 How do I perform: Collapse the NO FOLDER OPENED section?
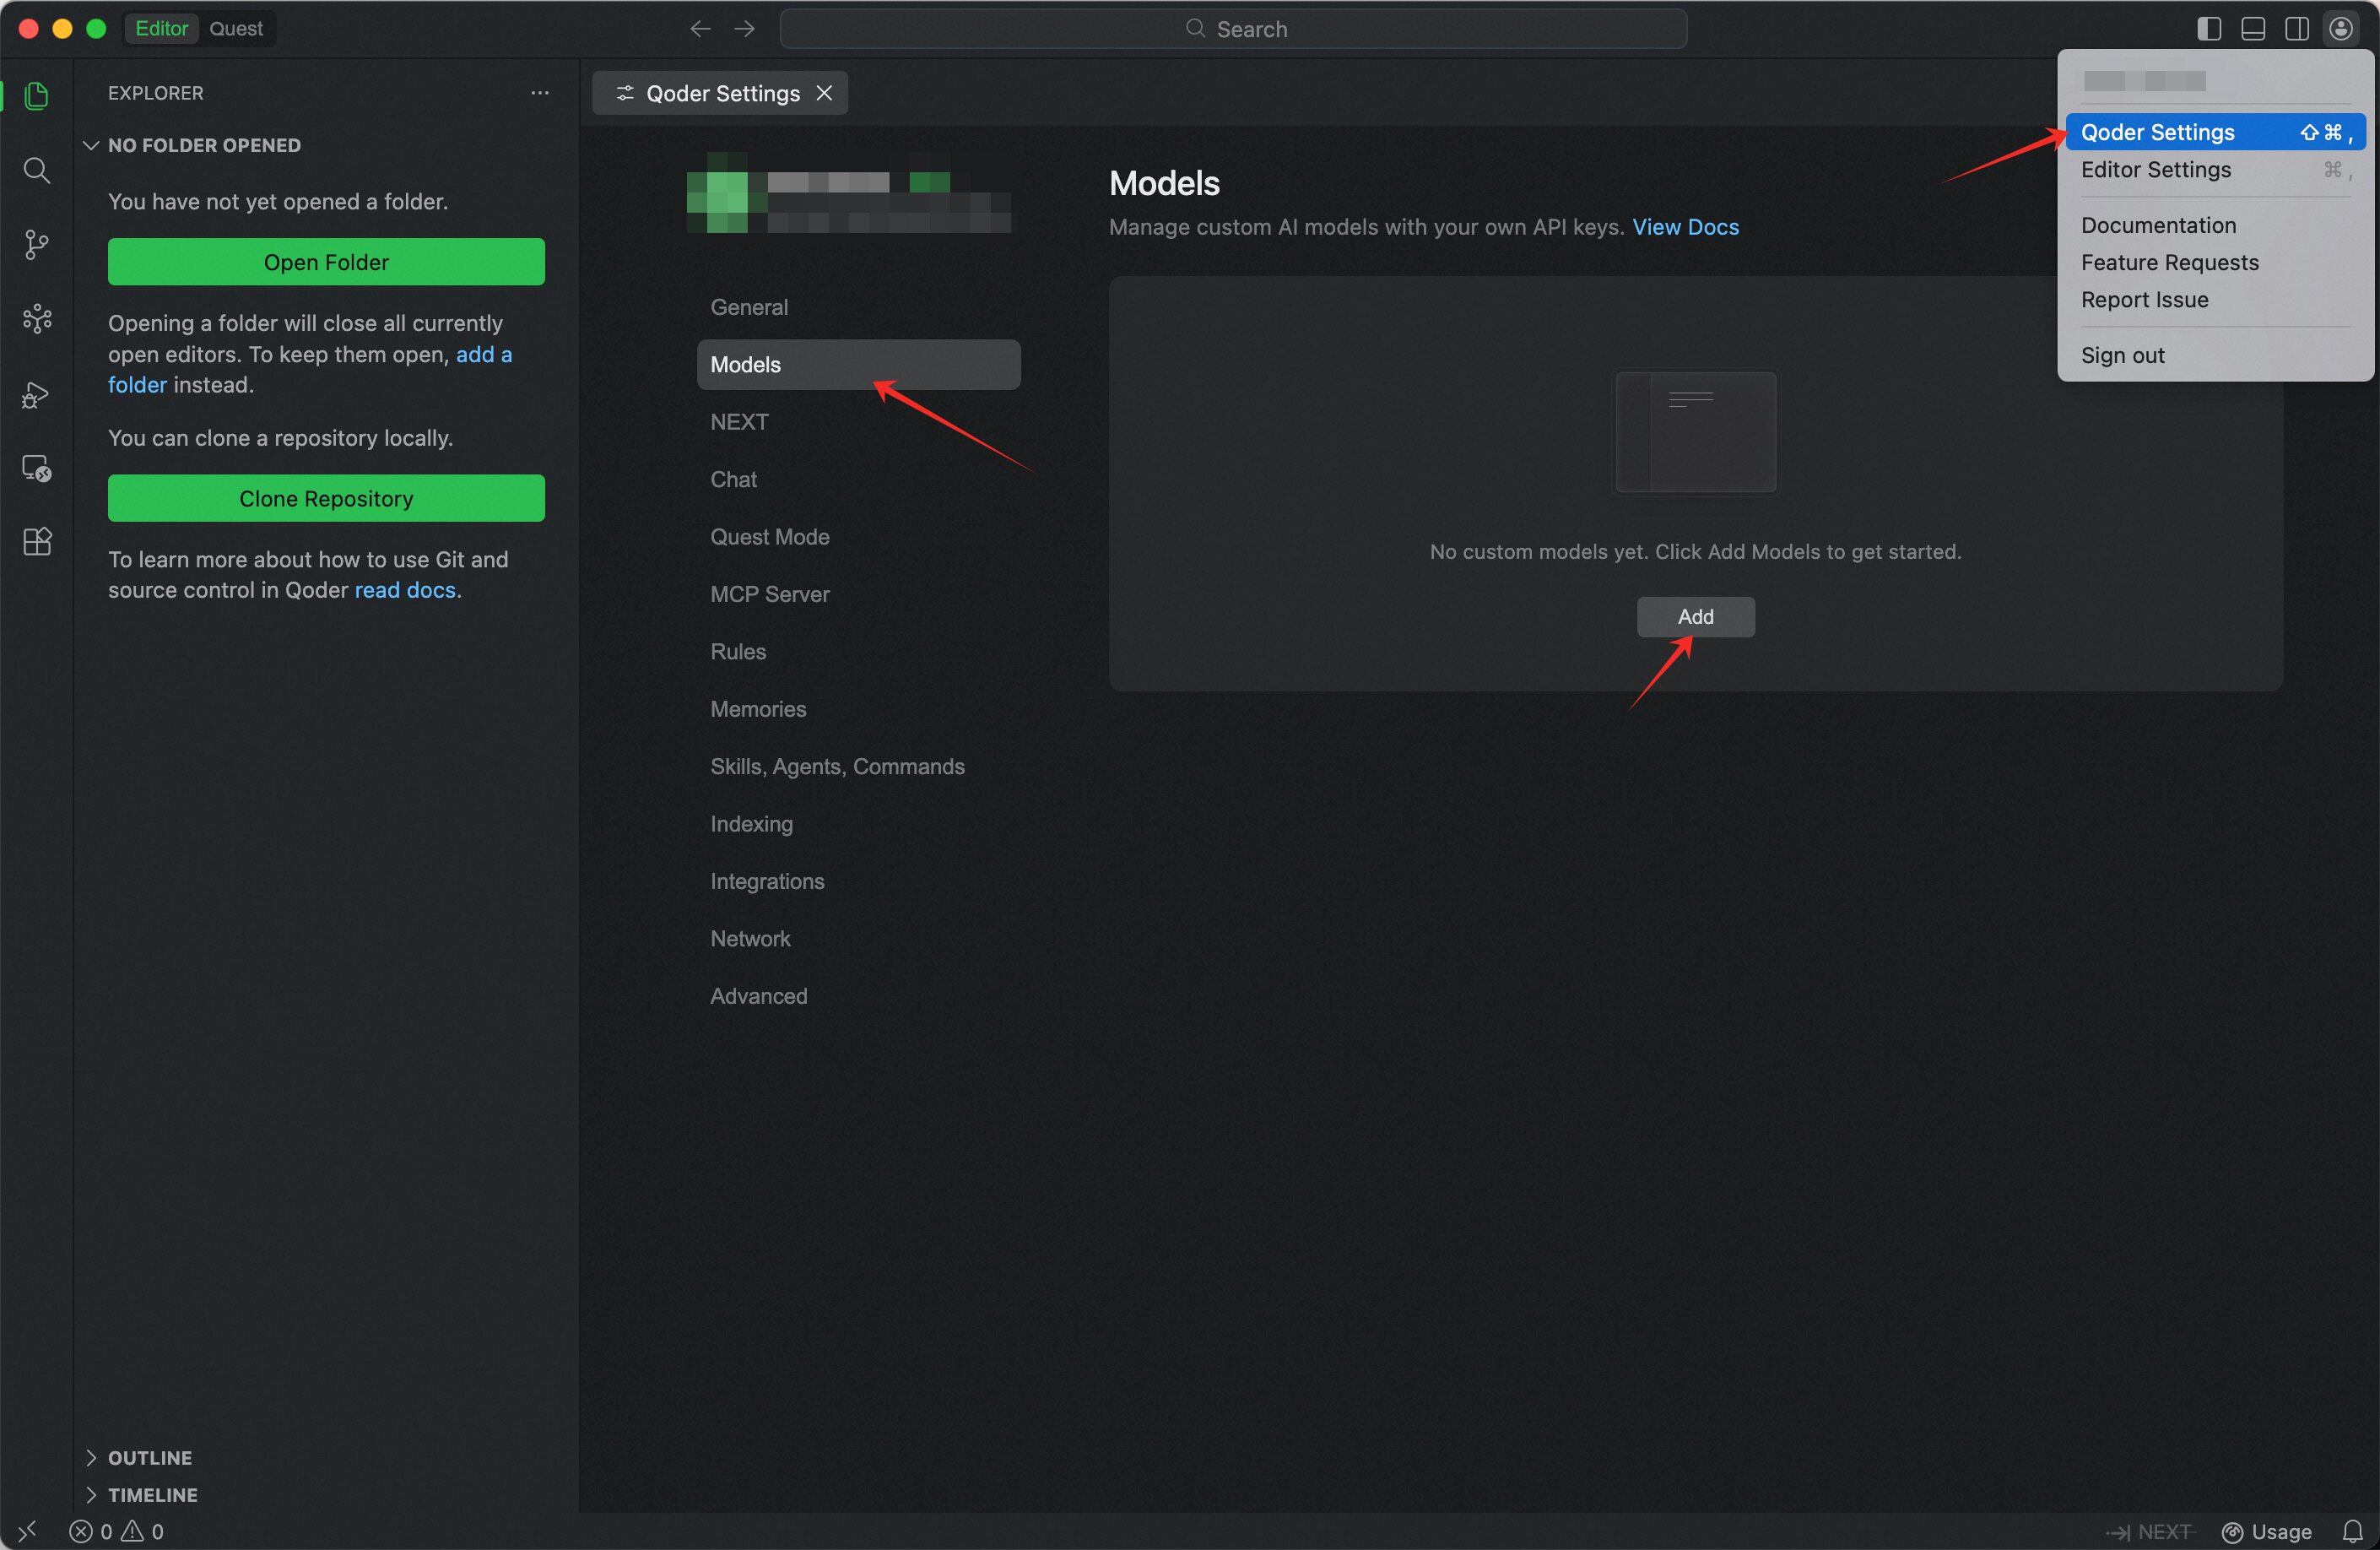click(x=203, y=145)
